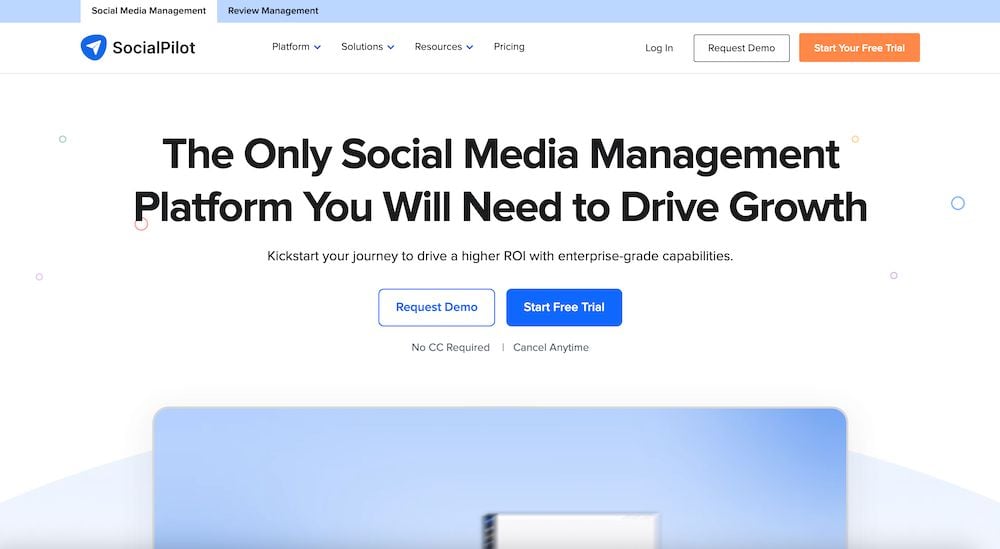Expand the Resources chevron arrow

(469, 47)
